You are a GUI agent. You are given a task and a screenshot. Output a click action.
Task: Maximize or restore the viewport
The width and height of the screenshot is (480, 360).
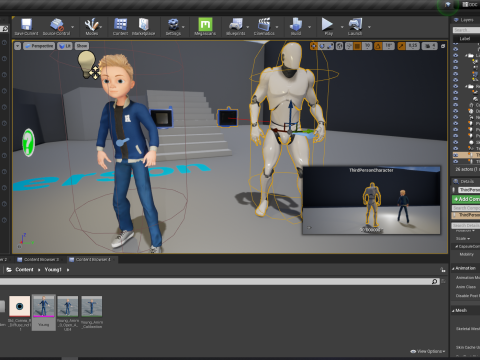pyautogui.click(x=443, y=46)
